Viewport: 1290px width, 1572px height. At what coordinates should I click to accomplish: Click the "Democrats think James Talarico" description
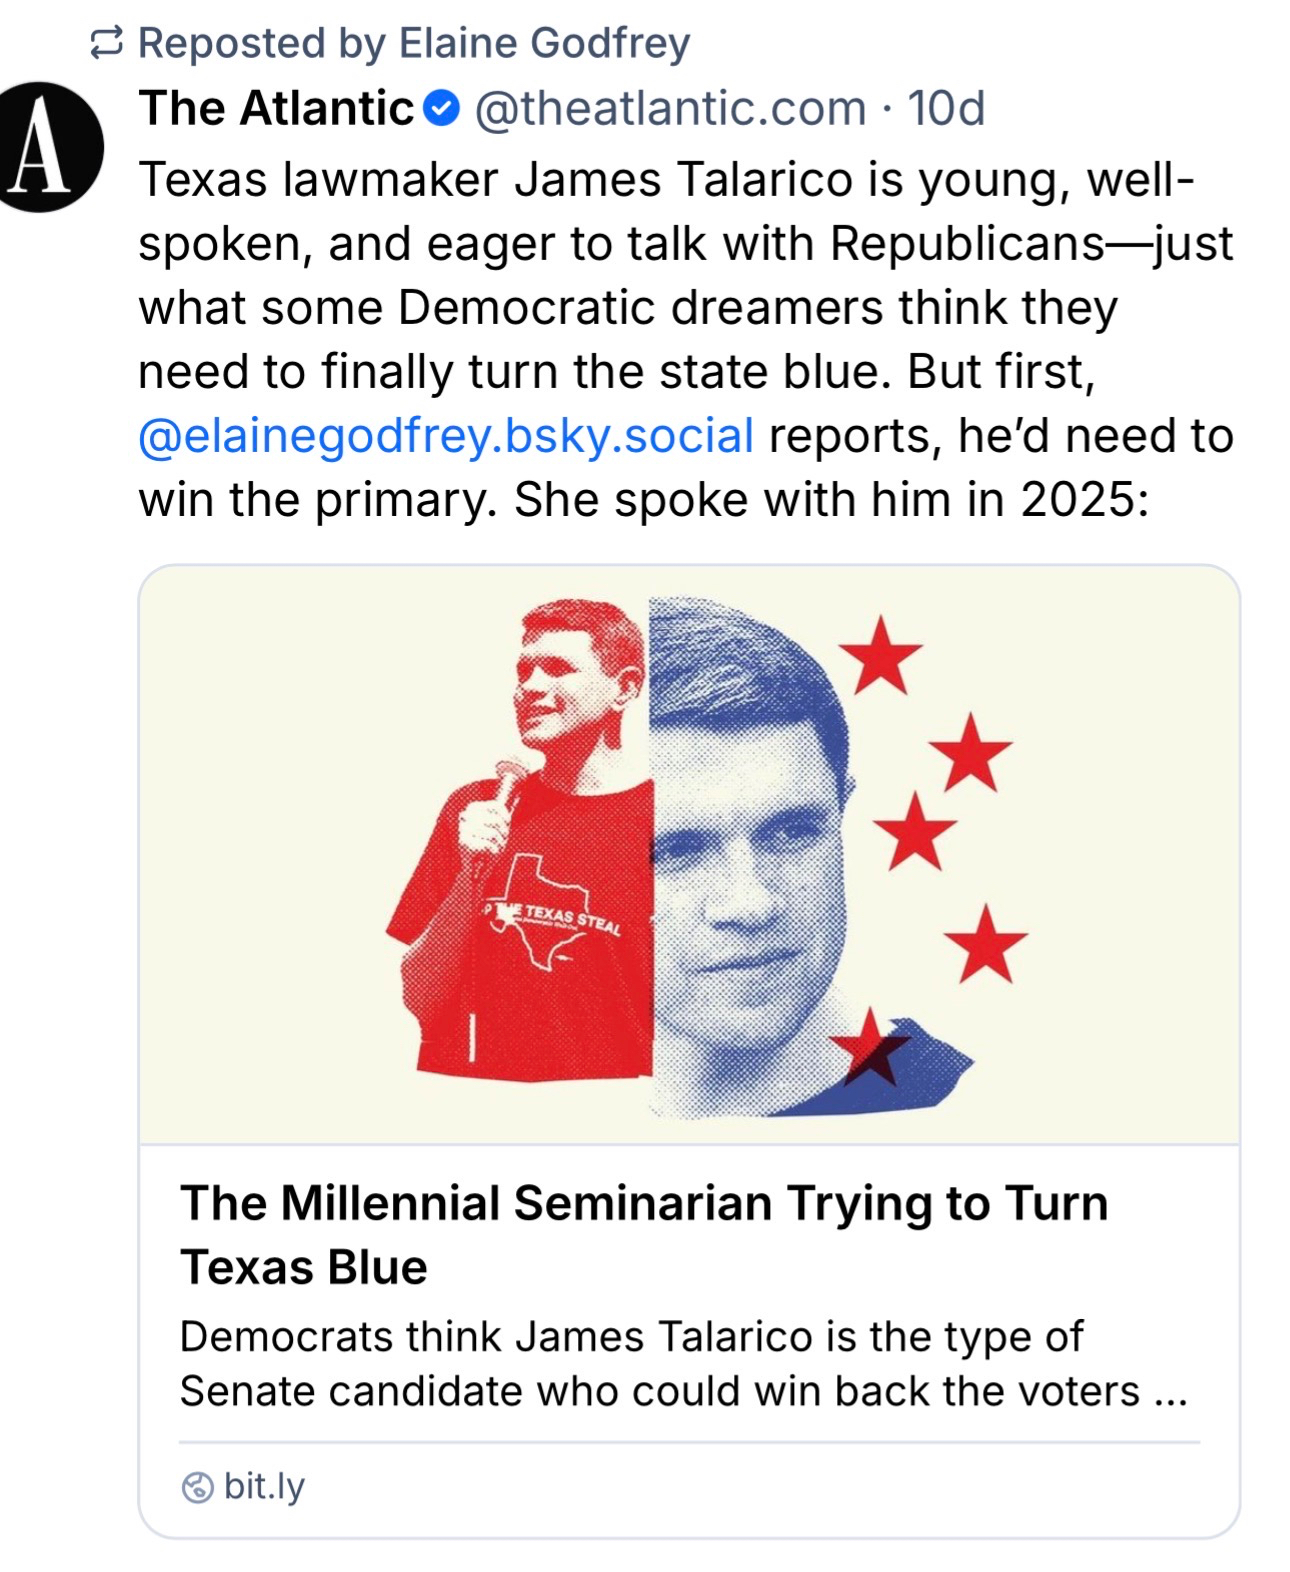[682, 1363]
